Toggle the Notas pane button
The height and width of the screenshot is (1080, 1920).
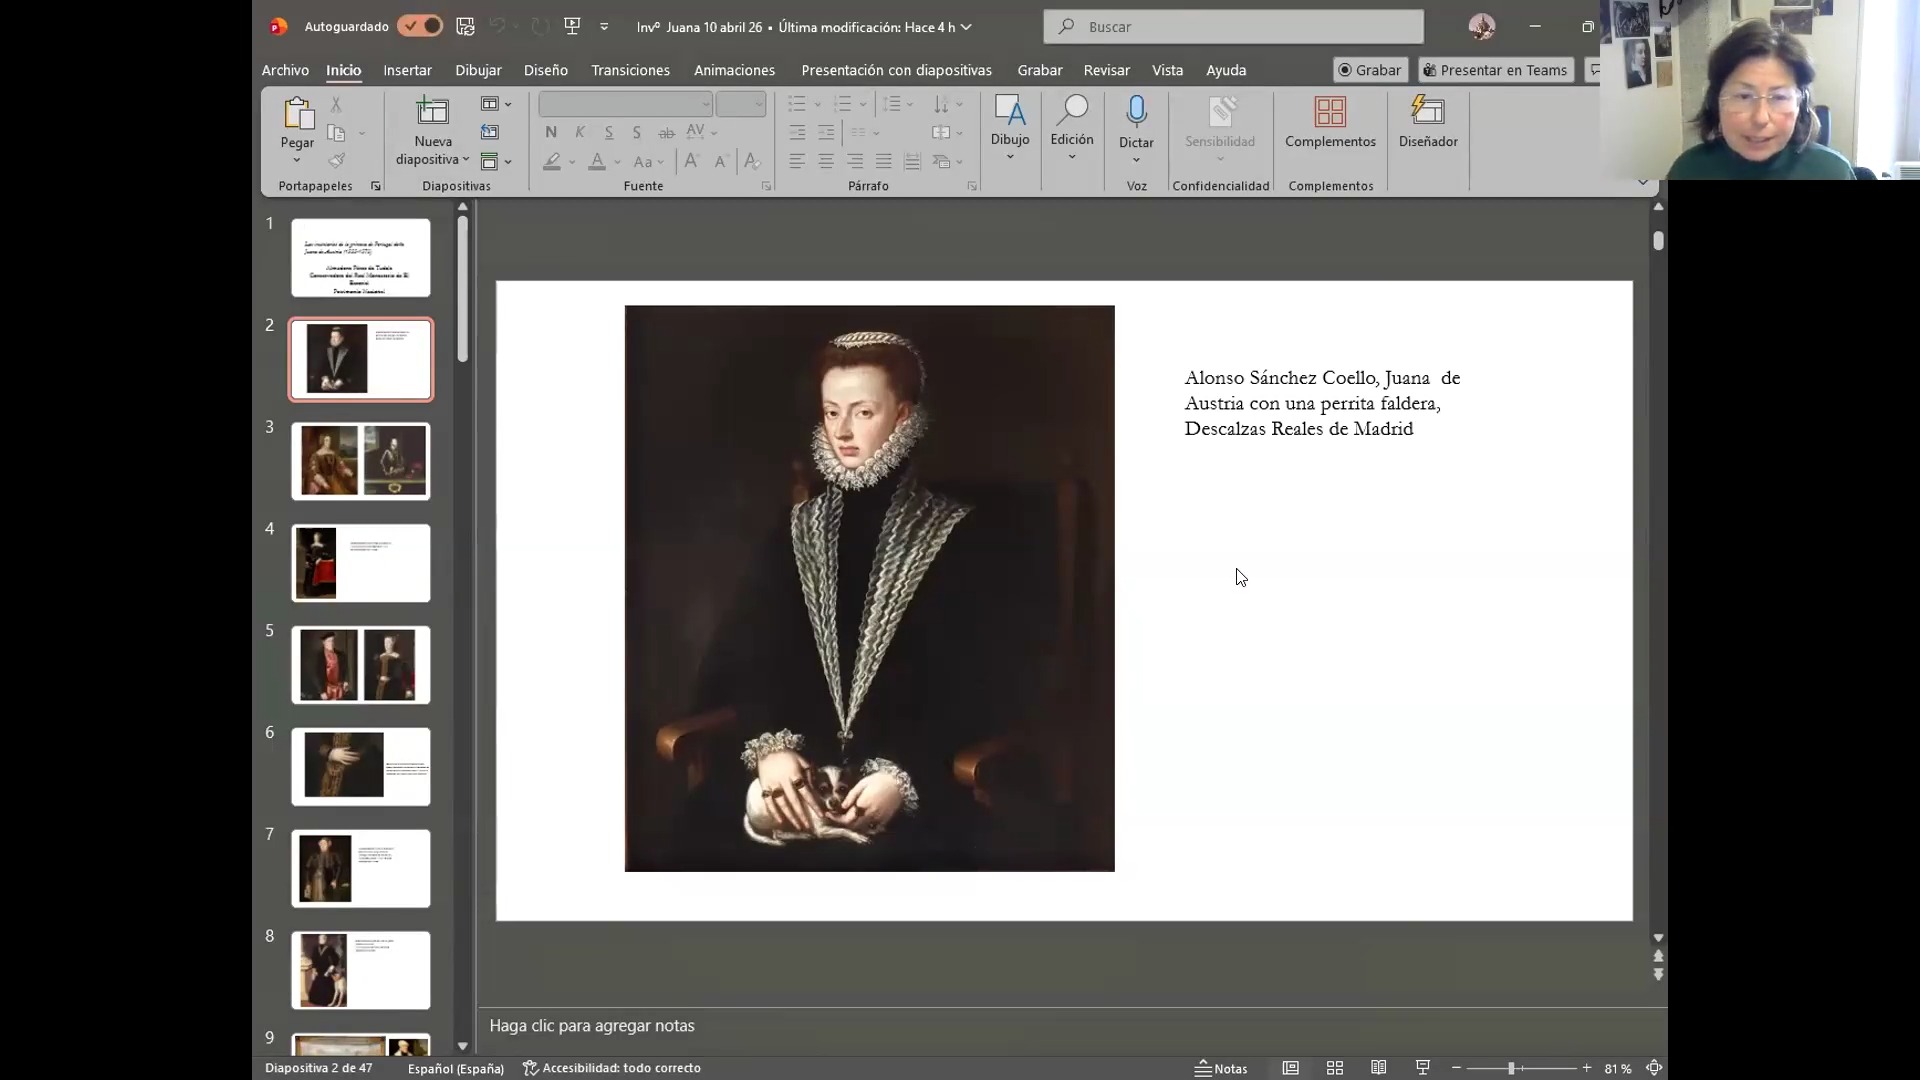[1222, 1068]
